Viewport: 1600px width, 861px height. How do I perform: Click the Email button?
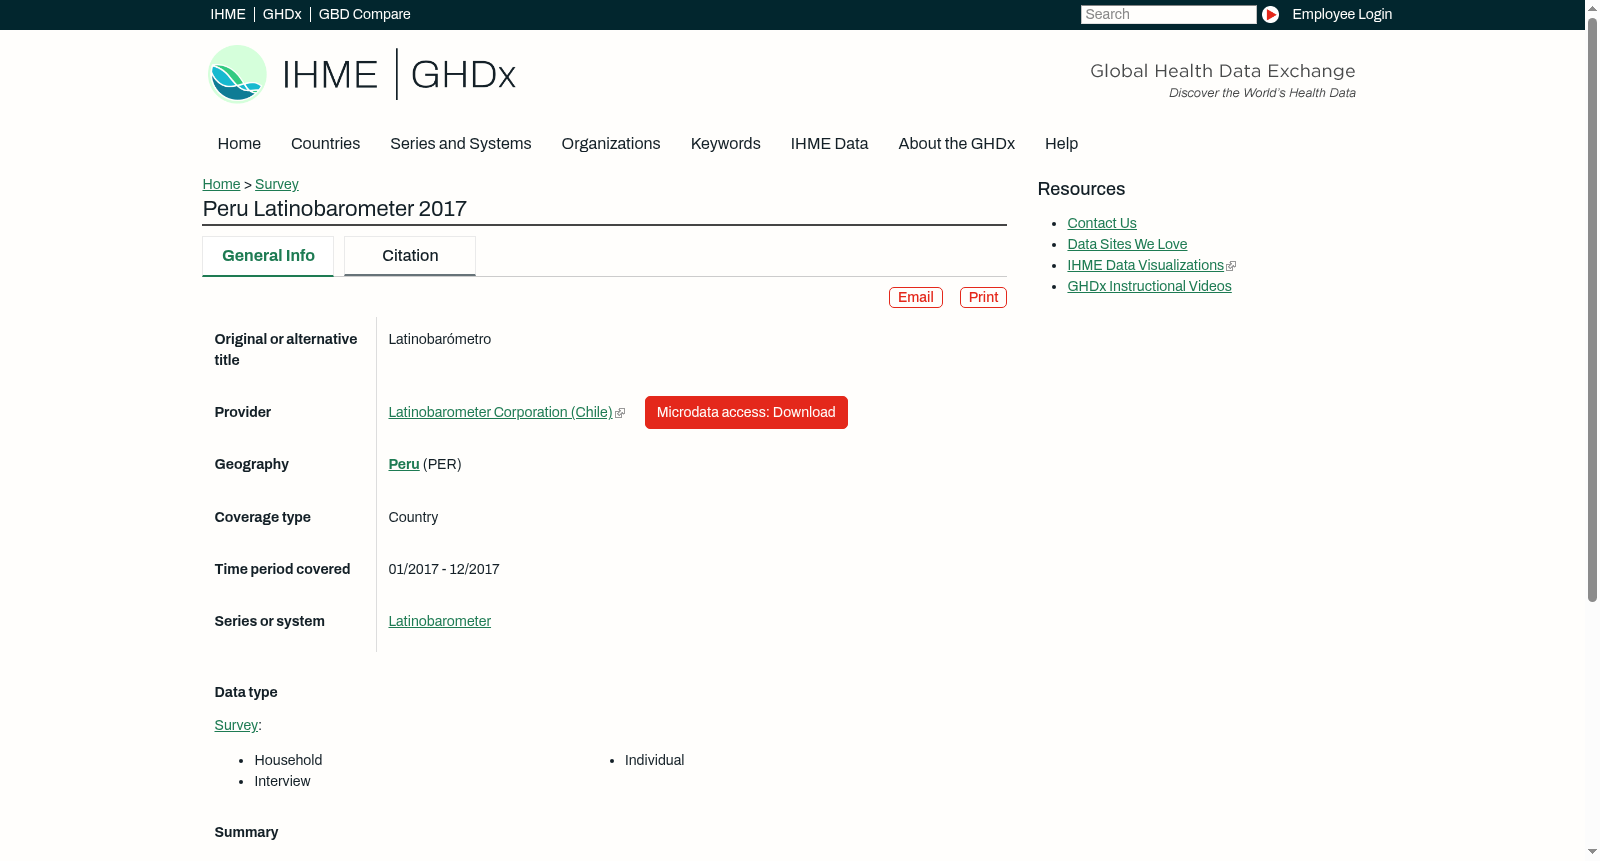click(916, 297)
